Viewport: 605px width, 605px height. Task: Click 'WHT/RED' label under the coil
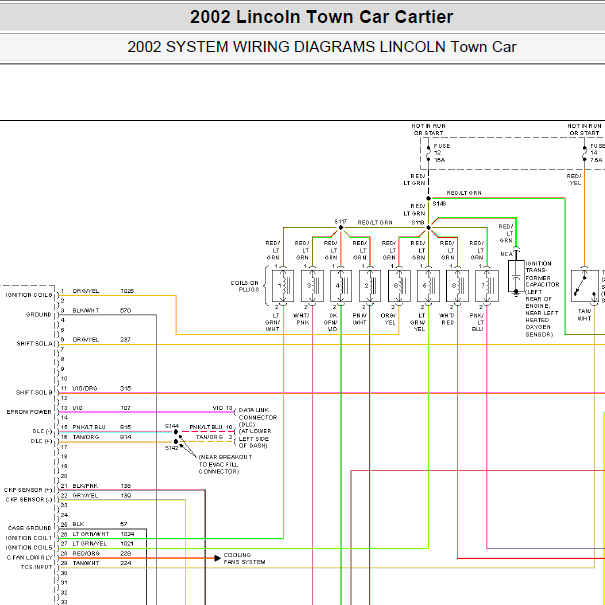[447, 319]
